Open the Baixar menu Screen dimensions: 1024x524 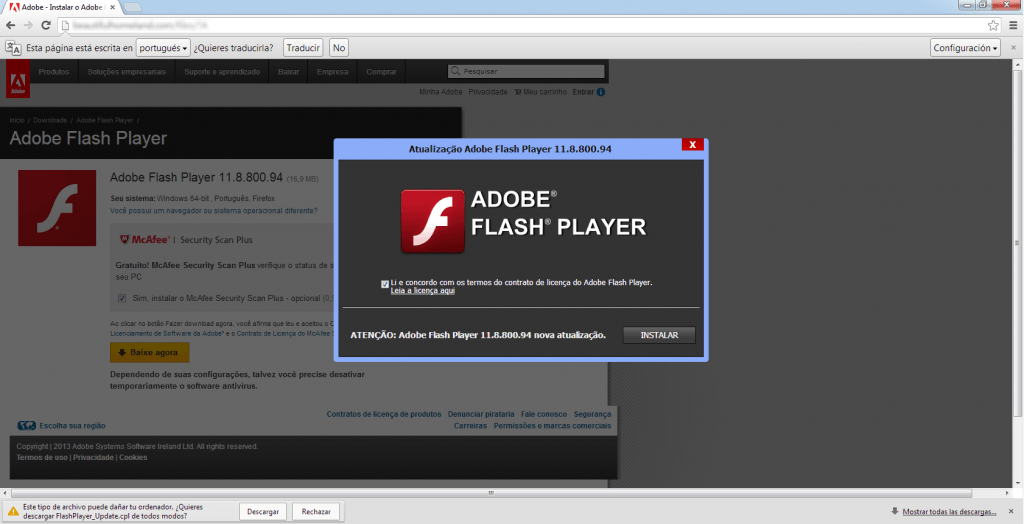(288, 72)
